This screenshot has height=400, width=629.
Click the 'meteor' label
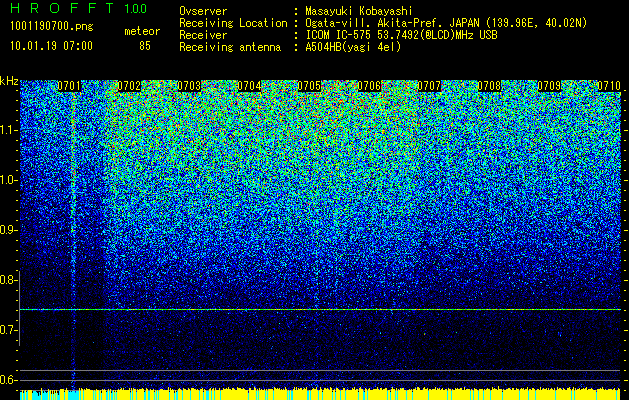[x=142, y=31]
